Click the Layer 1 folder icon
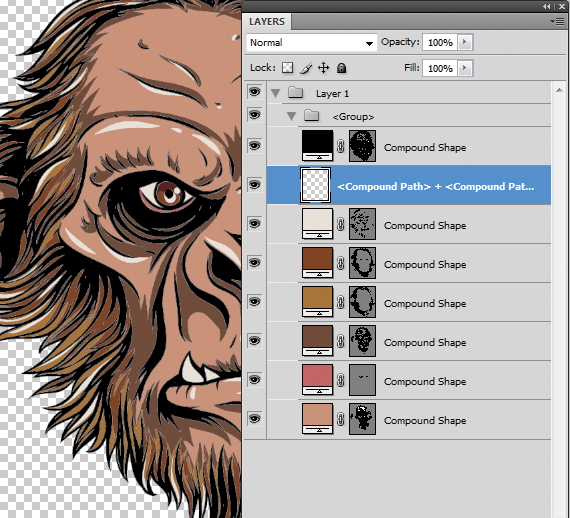Viewport: 570px width, 518px height. [296, 93]
